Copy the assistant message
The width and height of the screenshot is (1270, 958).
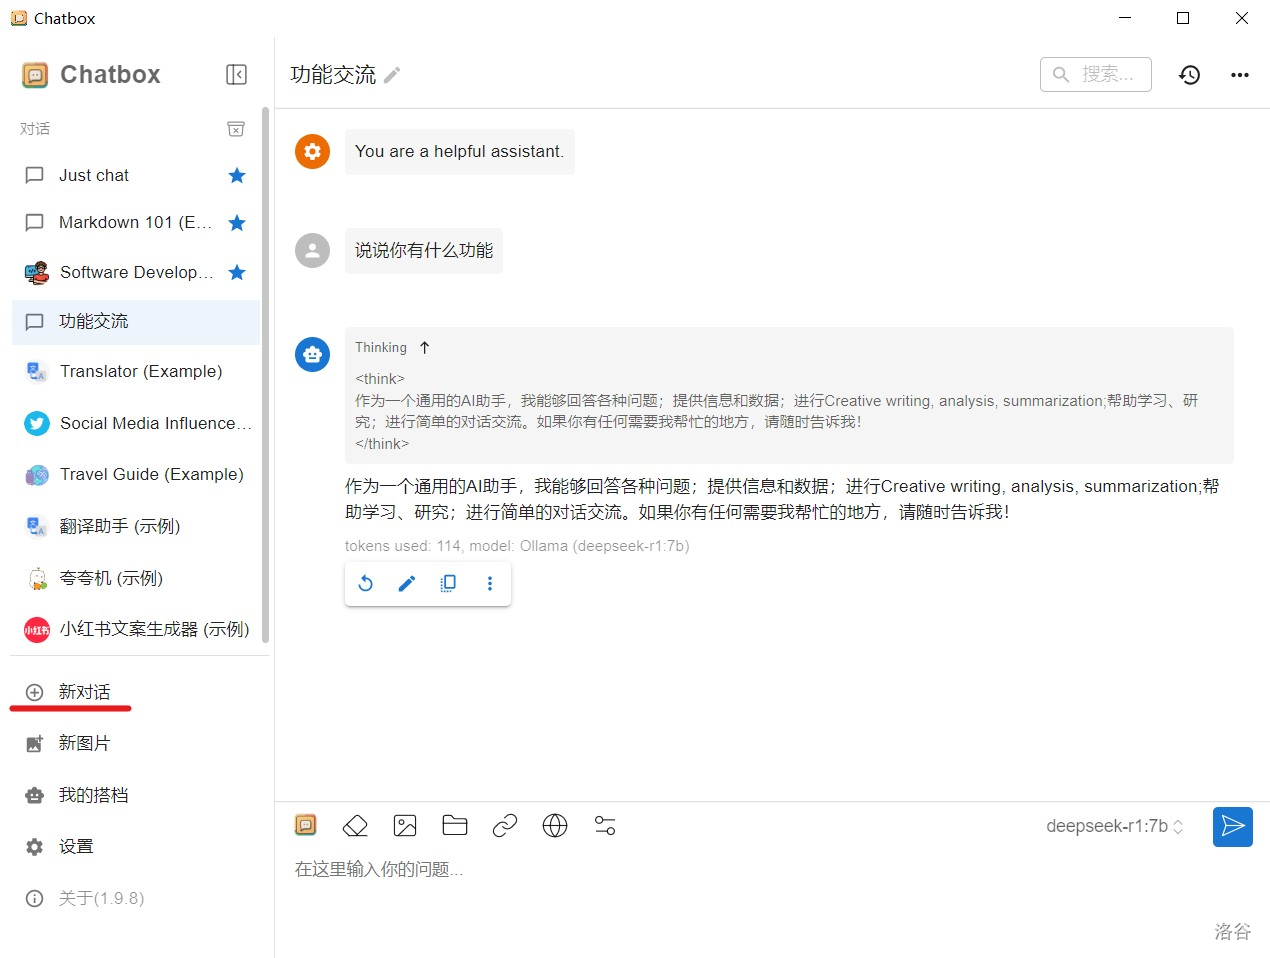[x=448, y=584]
